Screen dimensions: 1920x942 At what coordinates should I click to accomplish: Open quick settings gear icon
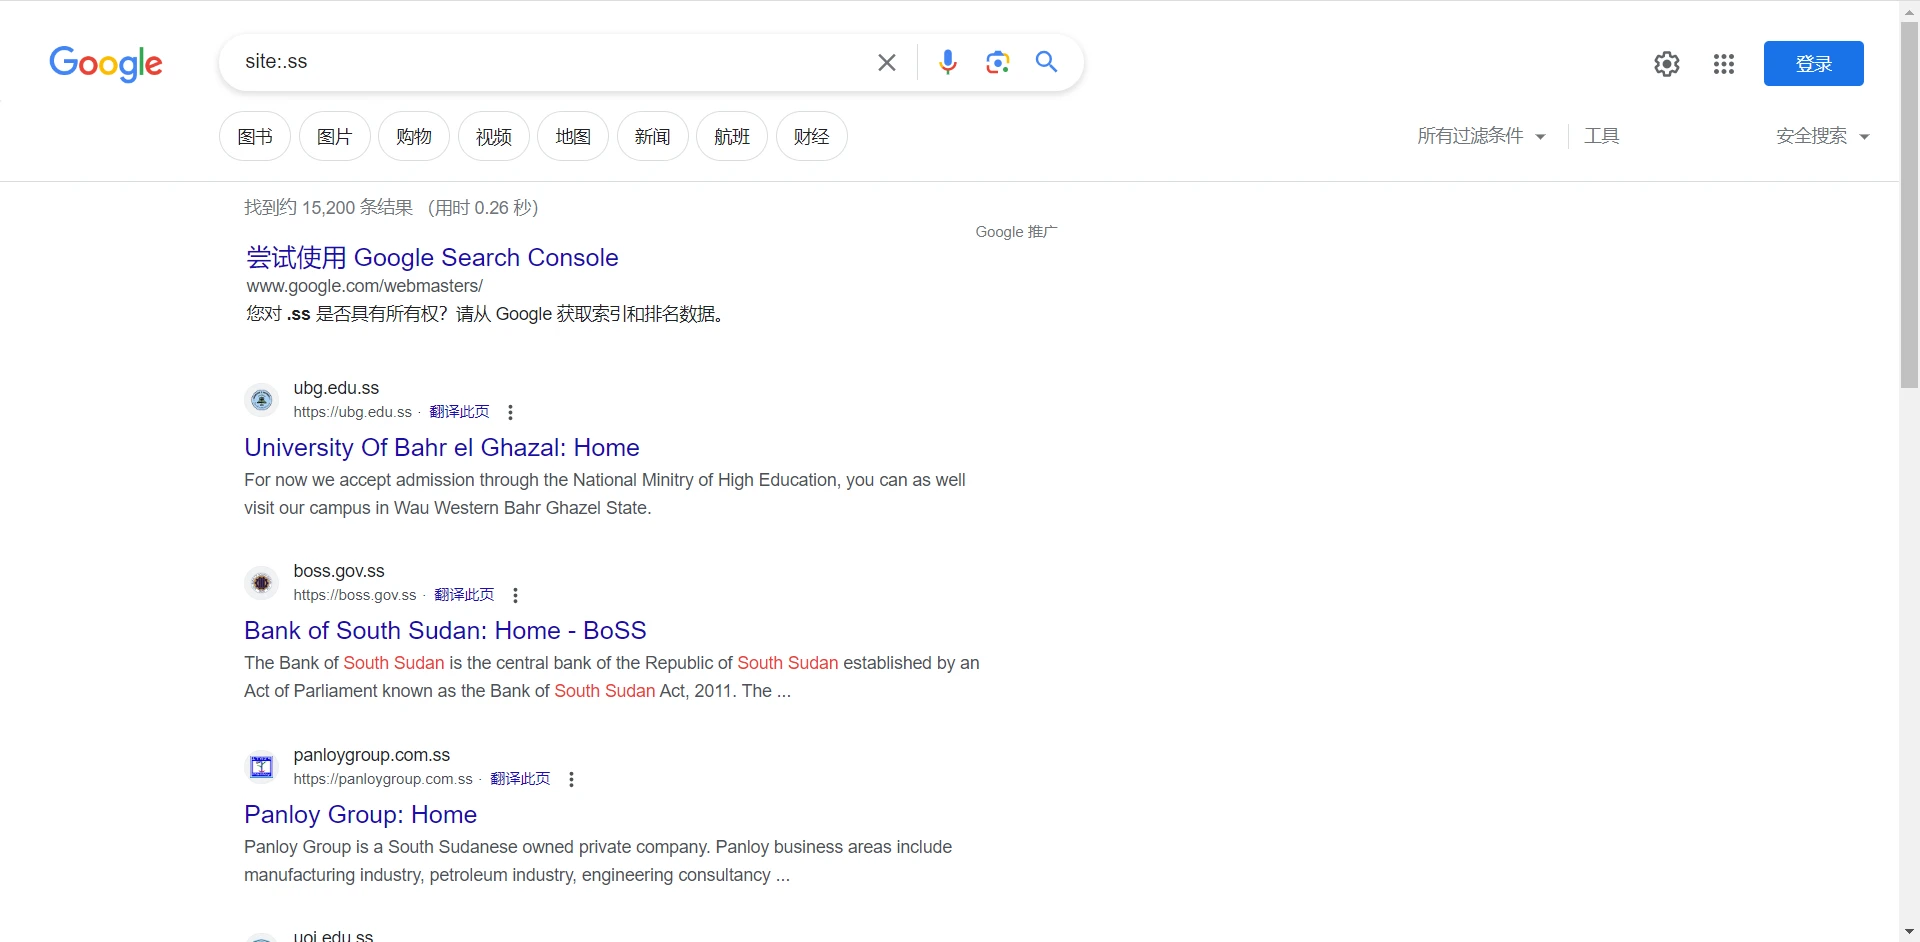[x=1666, y=64]
